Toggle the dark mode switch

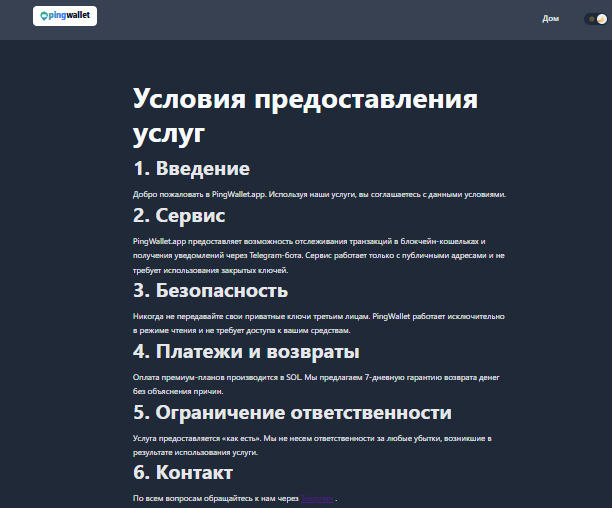pos(596,19)
